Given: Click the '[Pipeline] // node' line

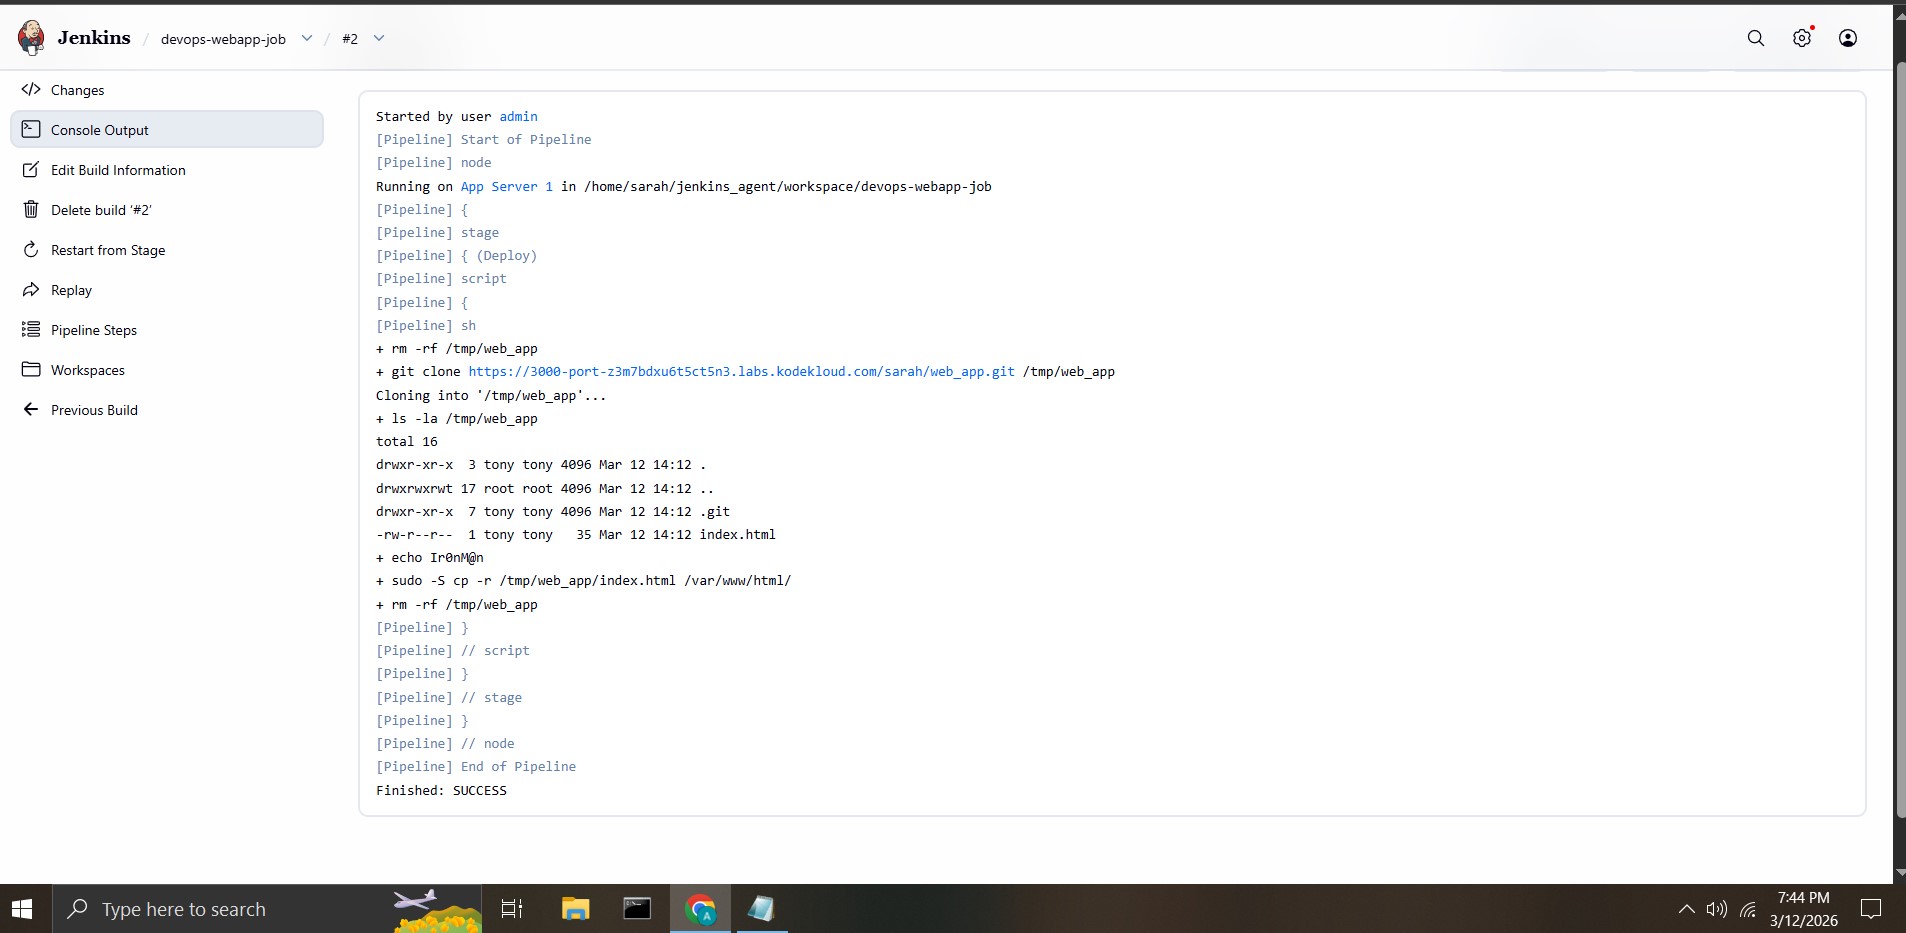Looking at the screenshot, I should coord(445,743).
